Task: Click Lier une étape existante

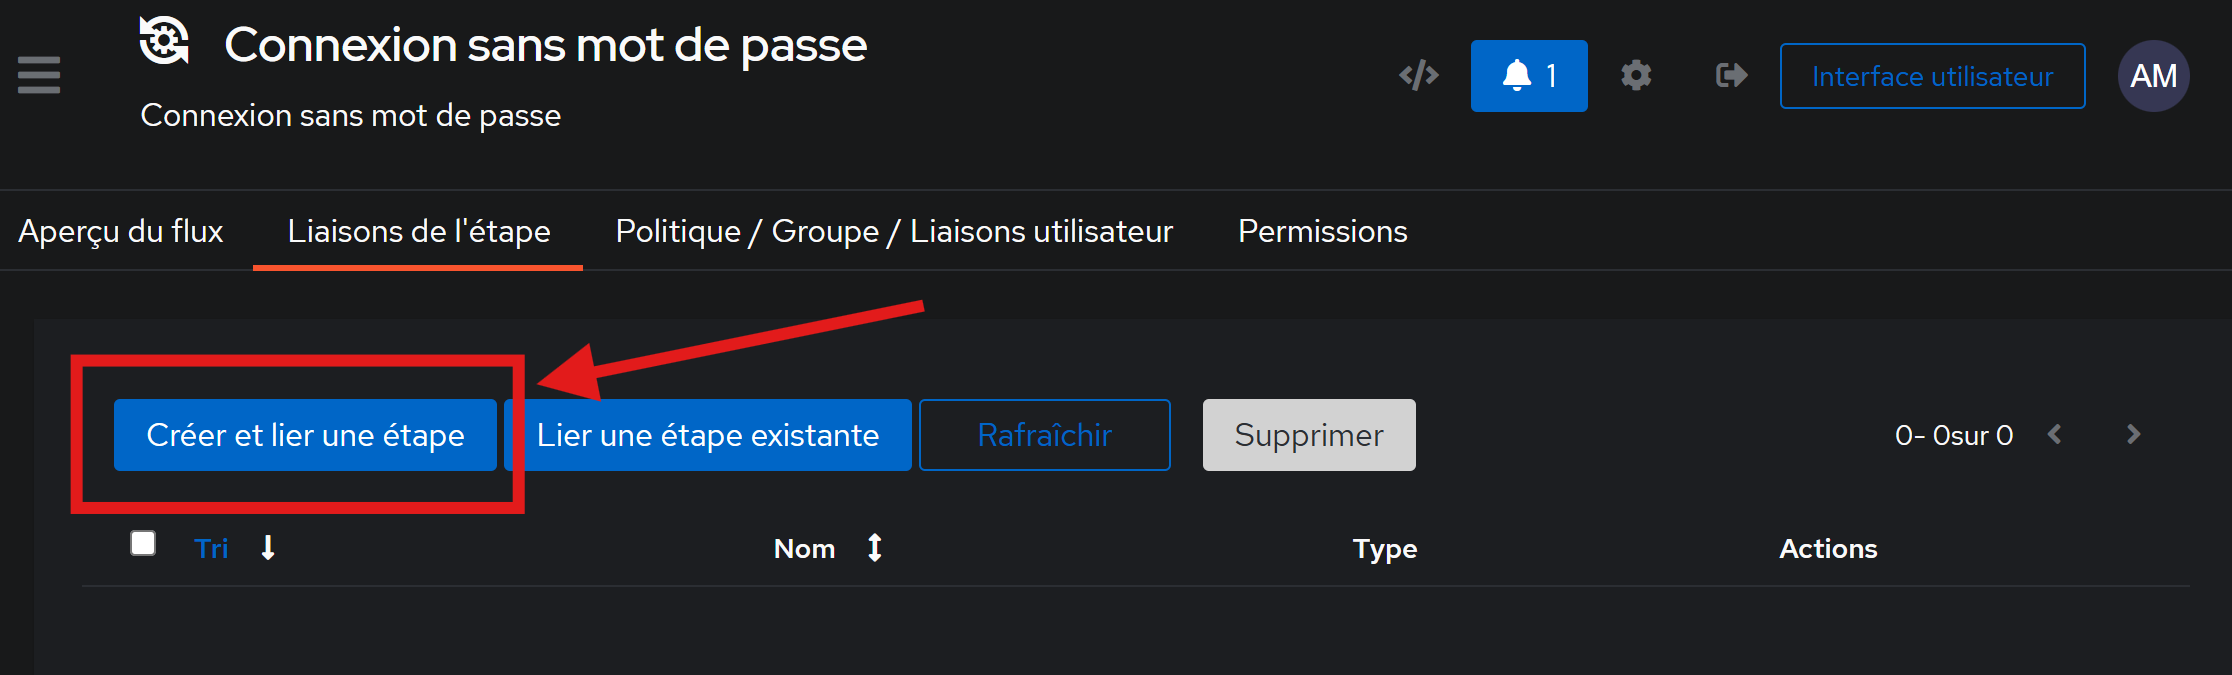Action: [708, 435]
